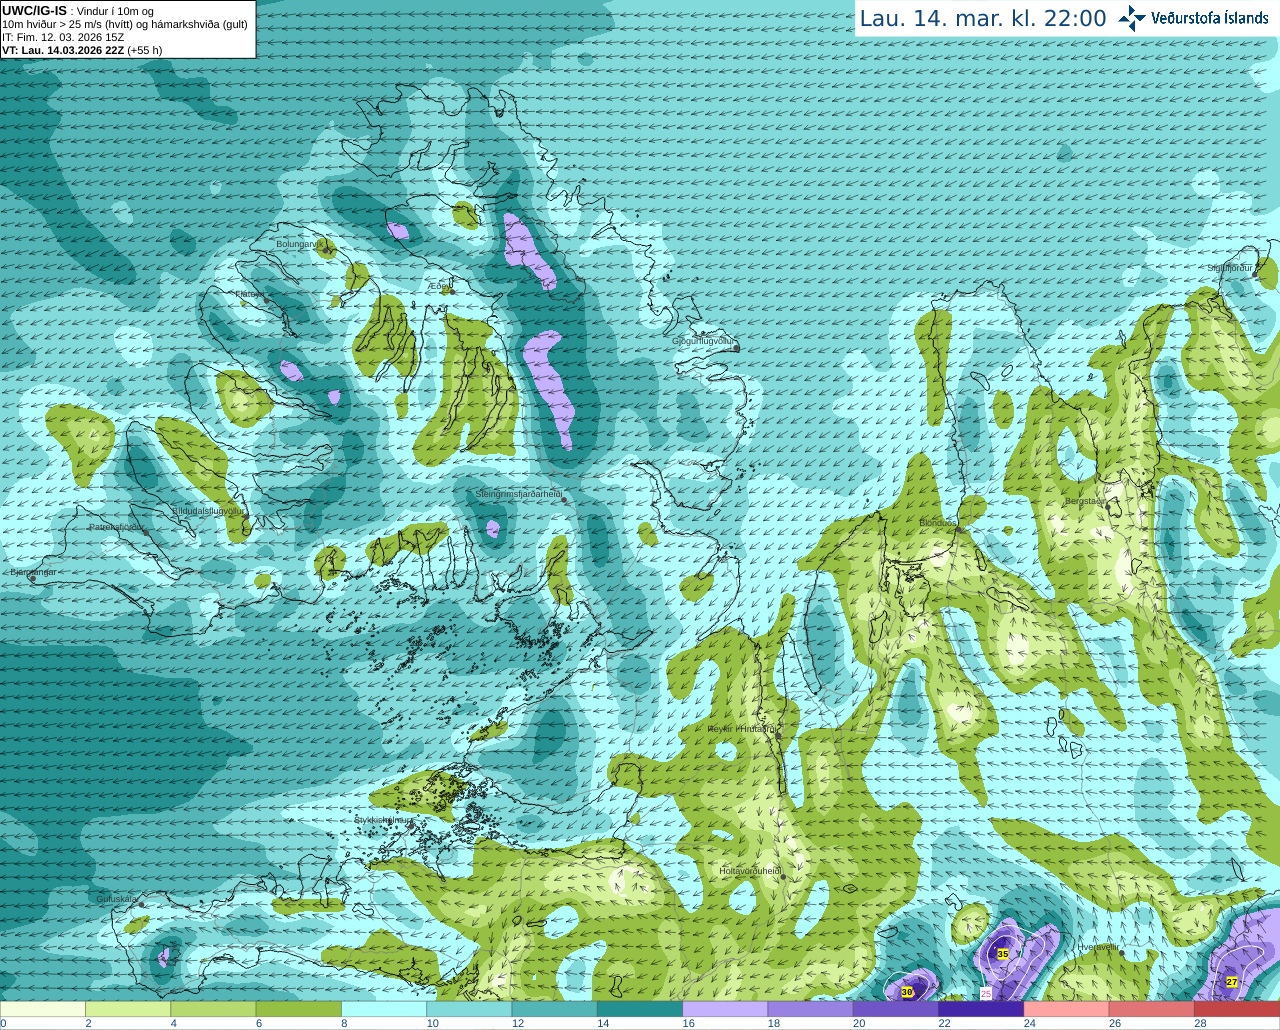Image resolution: width=1280 pixels, height=1030 pixels.
Task: Select the 20–22 m/s violet legend swatch
Action: pos(896,1008)
